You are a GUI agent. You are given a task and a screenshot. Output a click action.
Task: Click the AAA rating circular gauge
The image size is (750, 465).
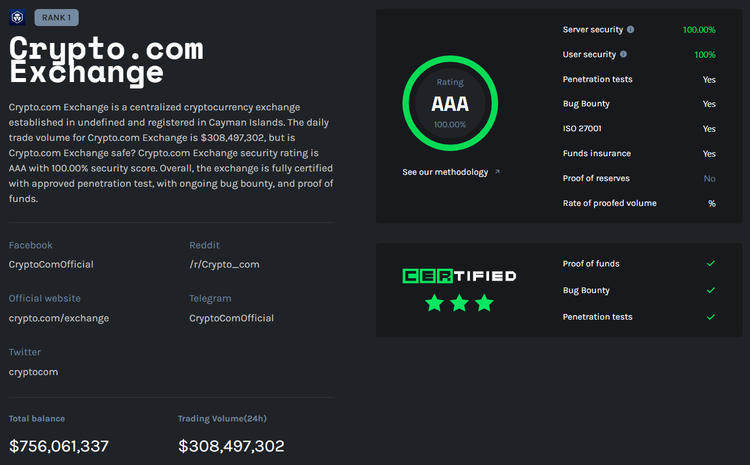pos(449,101)
